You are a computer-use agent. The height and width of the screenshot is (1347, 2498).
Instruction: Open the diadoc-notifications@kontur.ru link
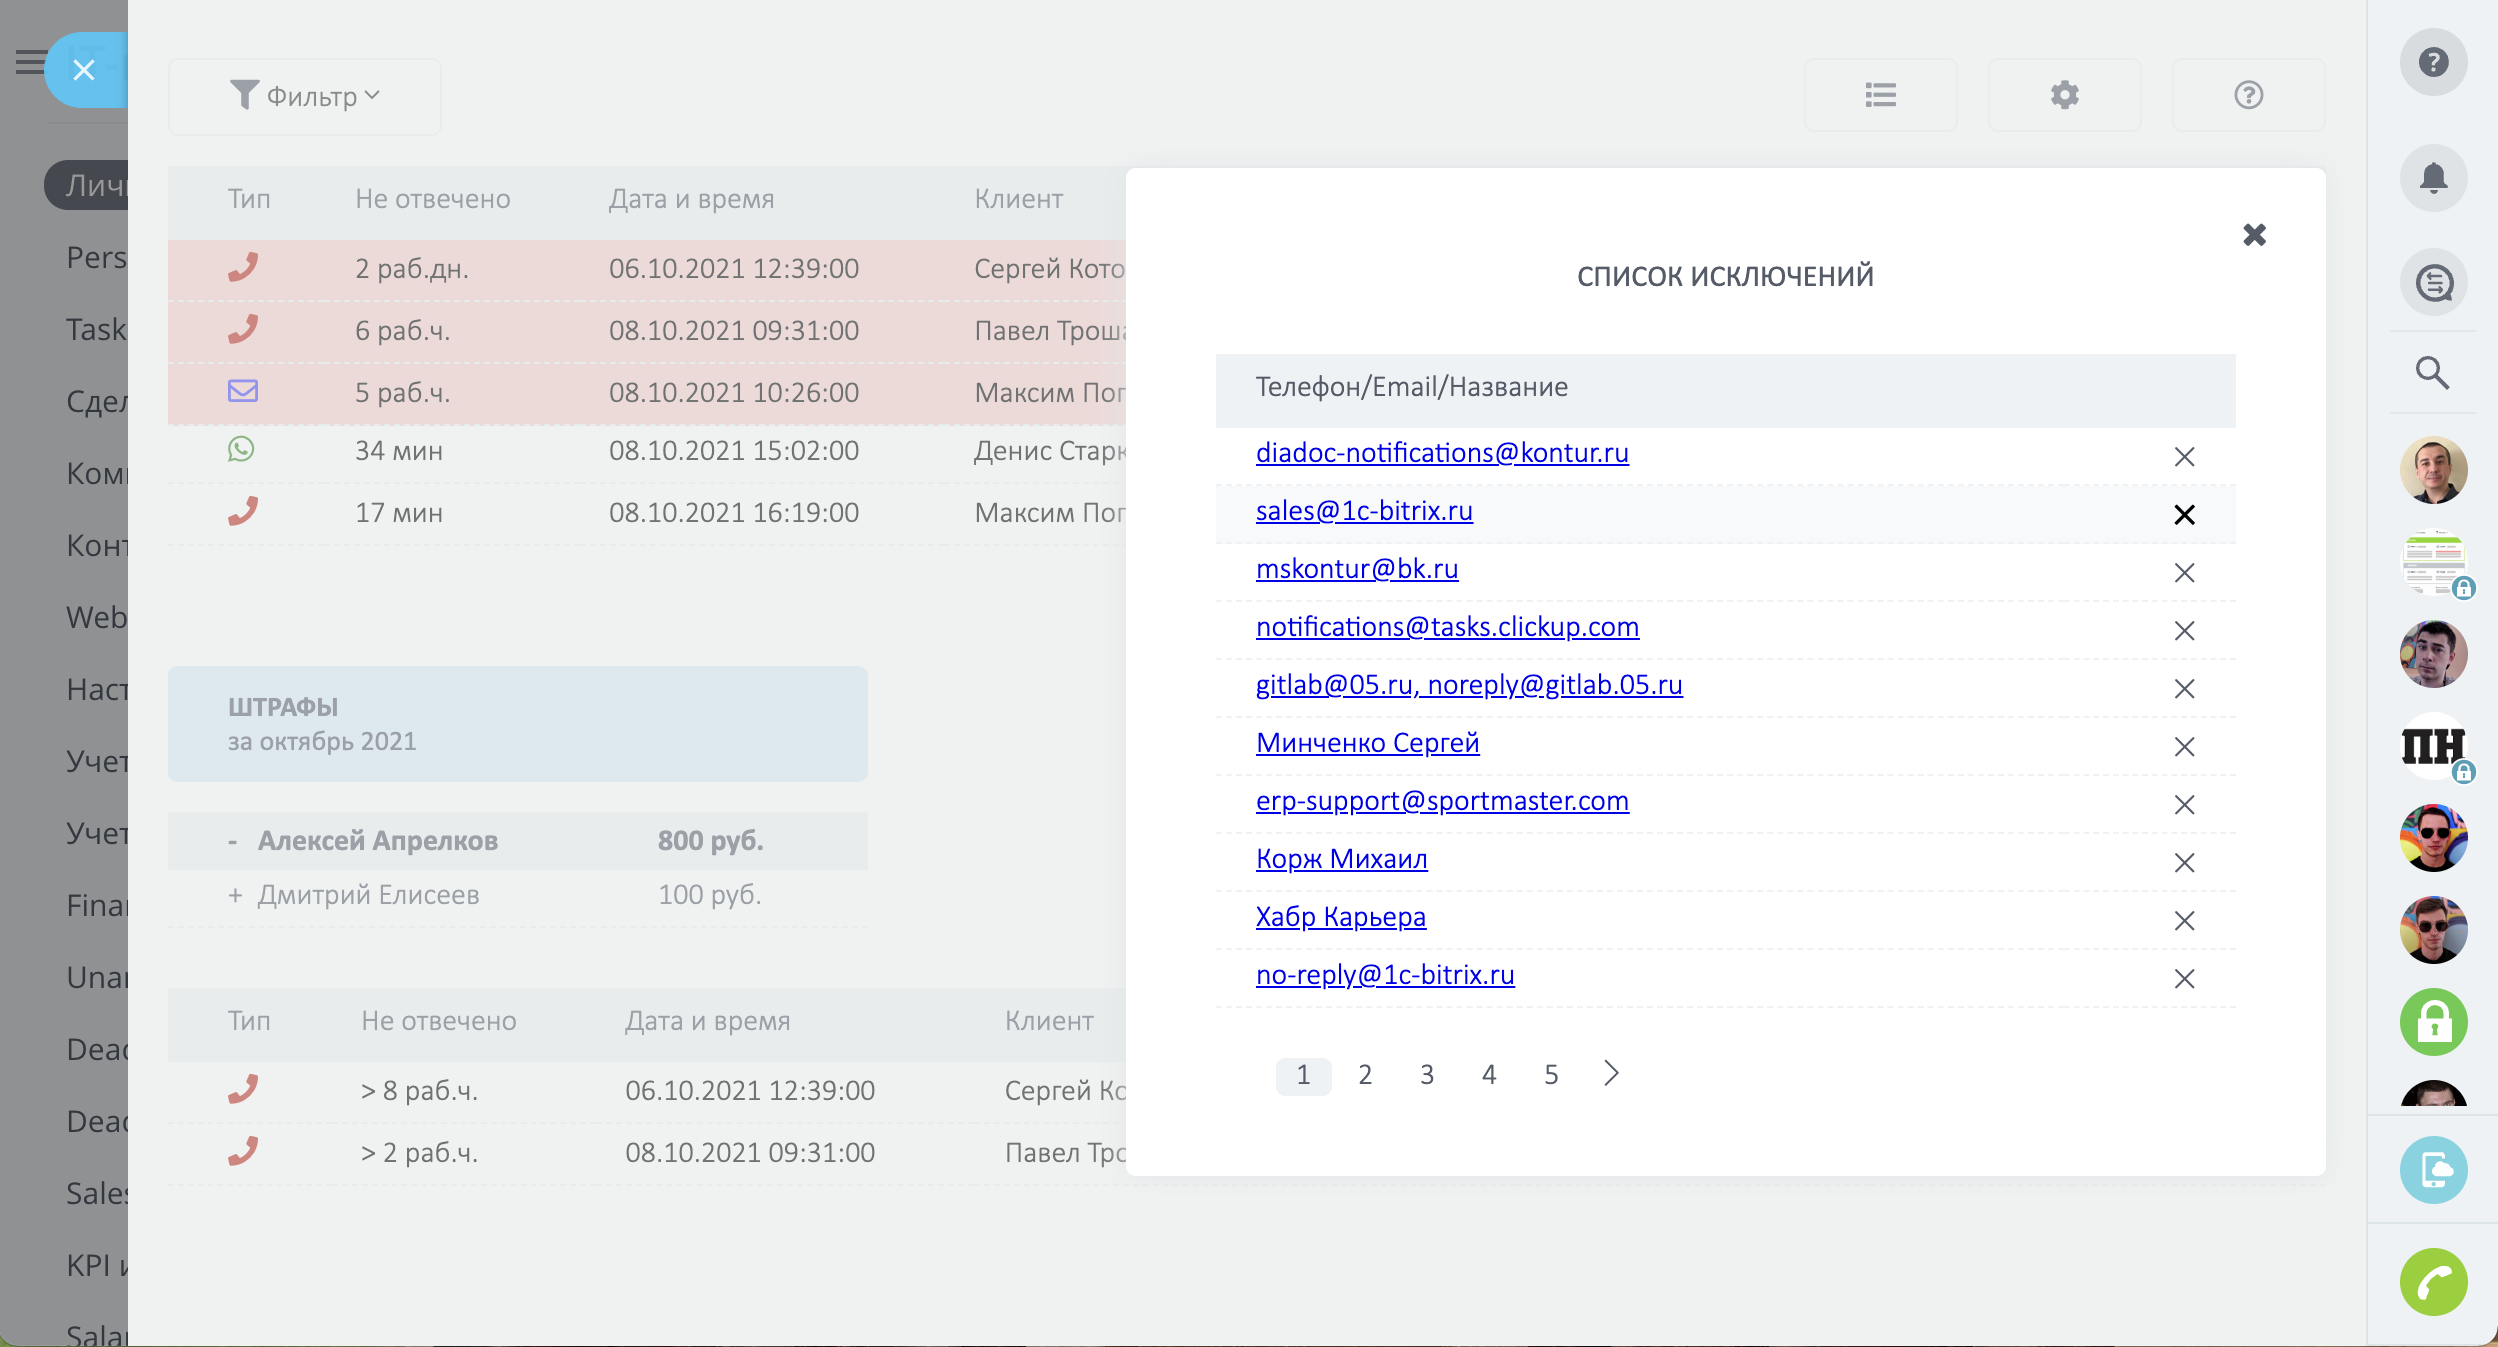click(x=1442, y=453)
